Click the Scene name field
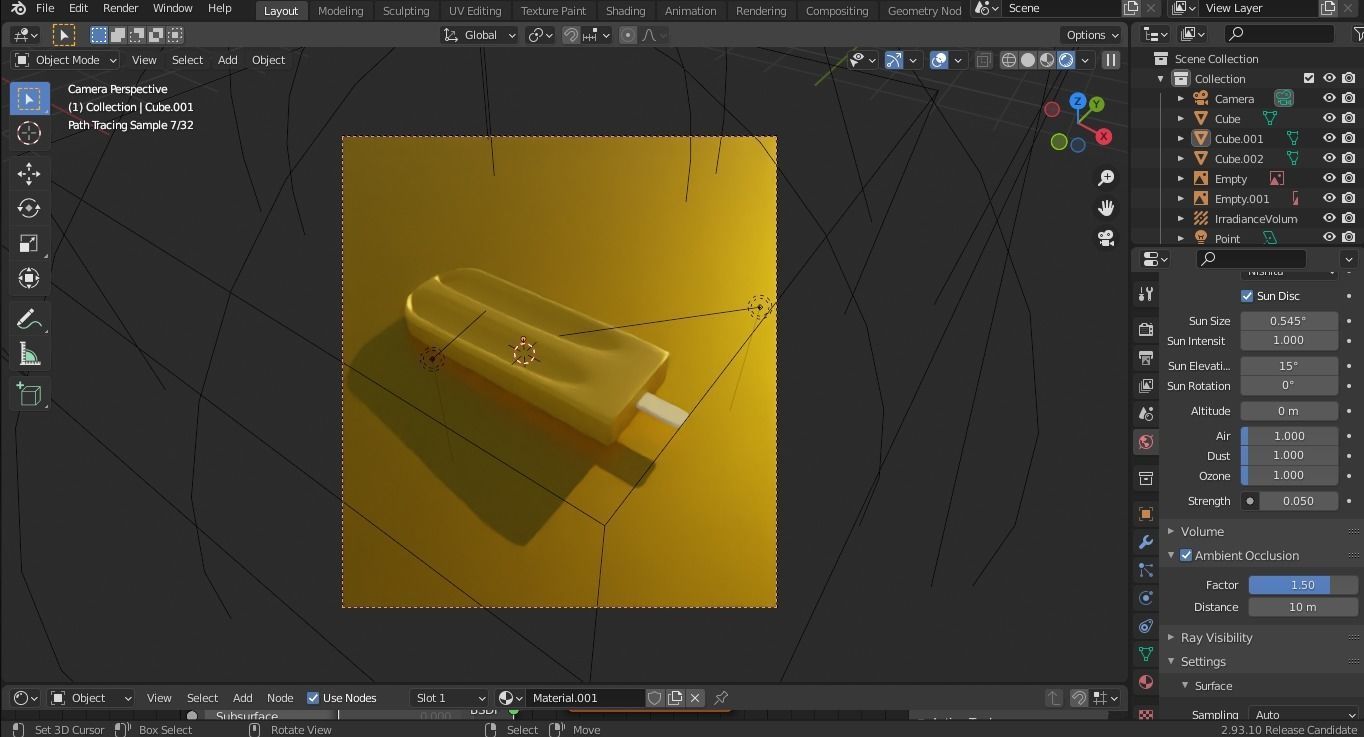 [1062, 8]
